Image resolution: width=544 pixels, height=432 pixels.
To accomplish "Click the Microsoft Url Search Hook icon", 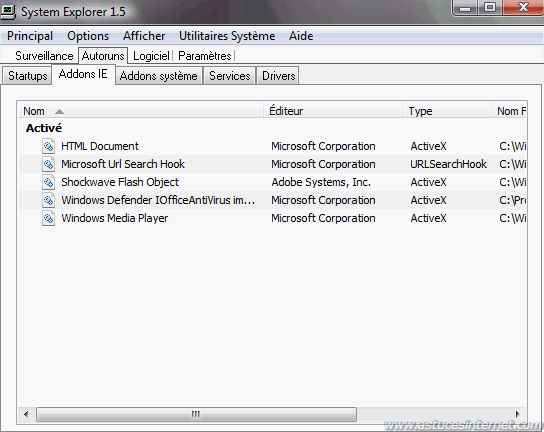I will (48, 164).
